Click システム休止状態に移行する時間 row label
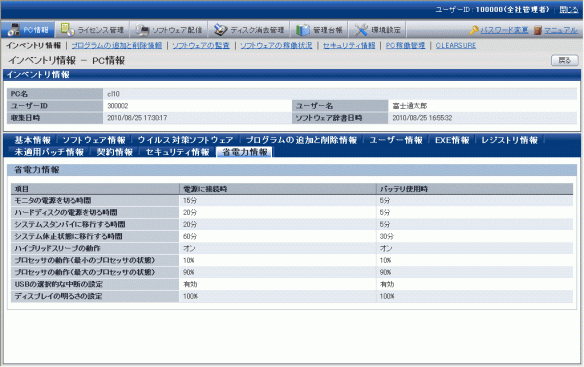 click(68, 236)
